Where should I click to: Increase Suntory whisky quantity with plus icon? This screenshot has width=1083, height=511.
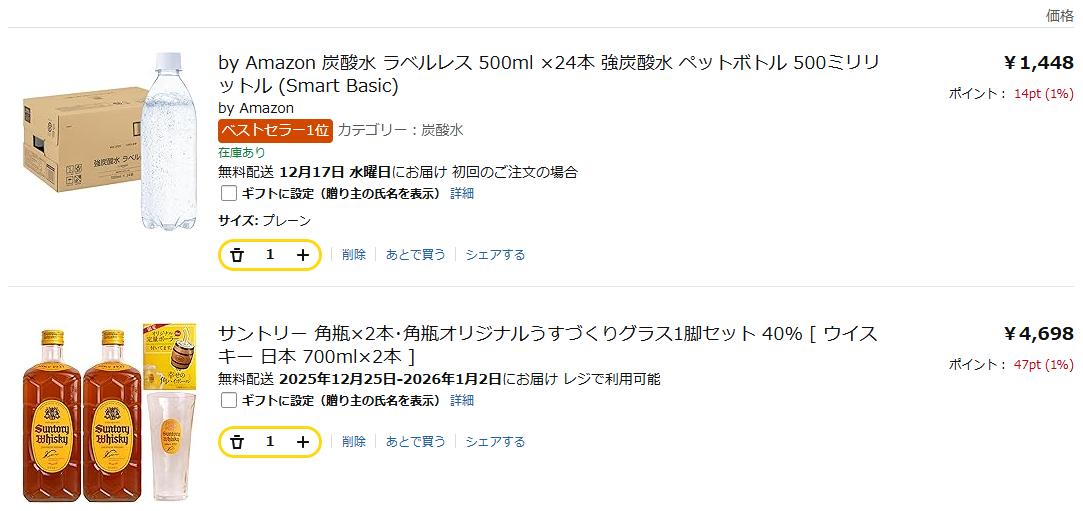(x=303, y=442)
